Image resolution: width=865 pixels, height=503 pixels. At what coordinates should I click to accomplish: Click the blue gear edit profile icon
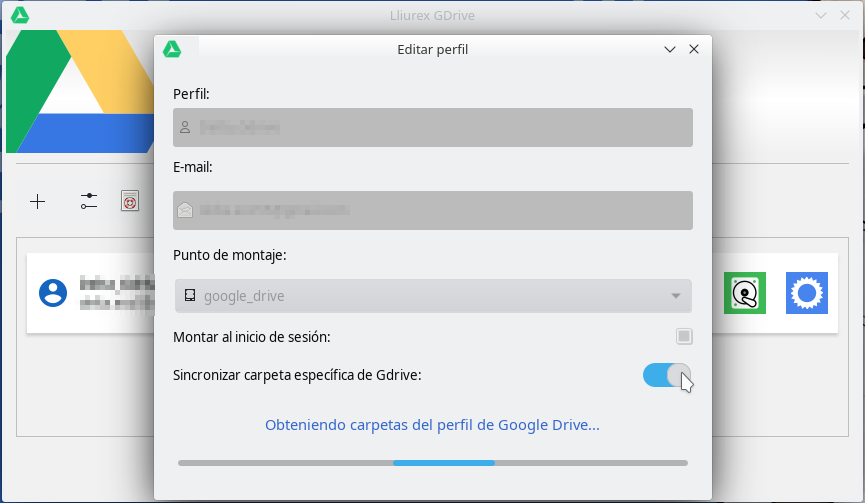click(806, 293)
